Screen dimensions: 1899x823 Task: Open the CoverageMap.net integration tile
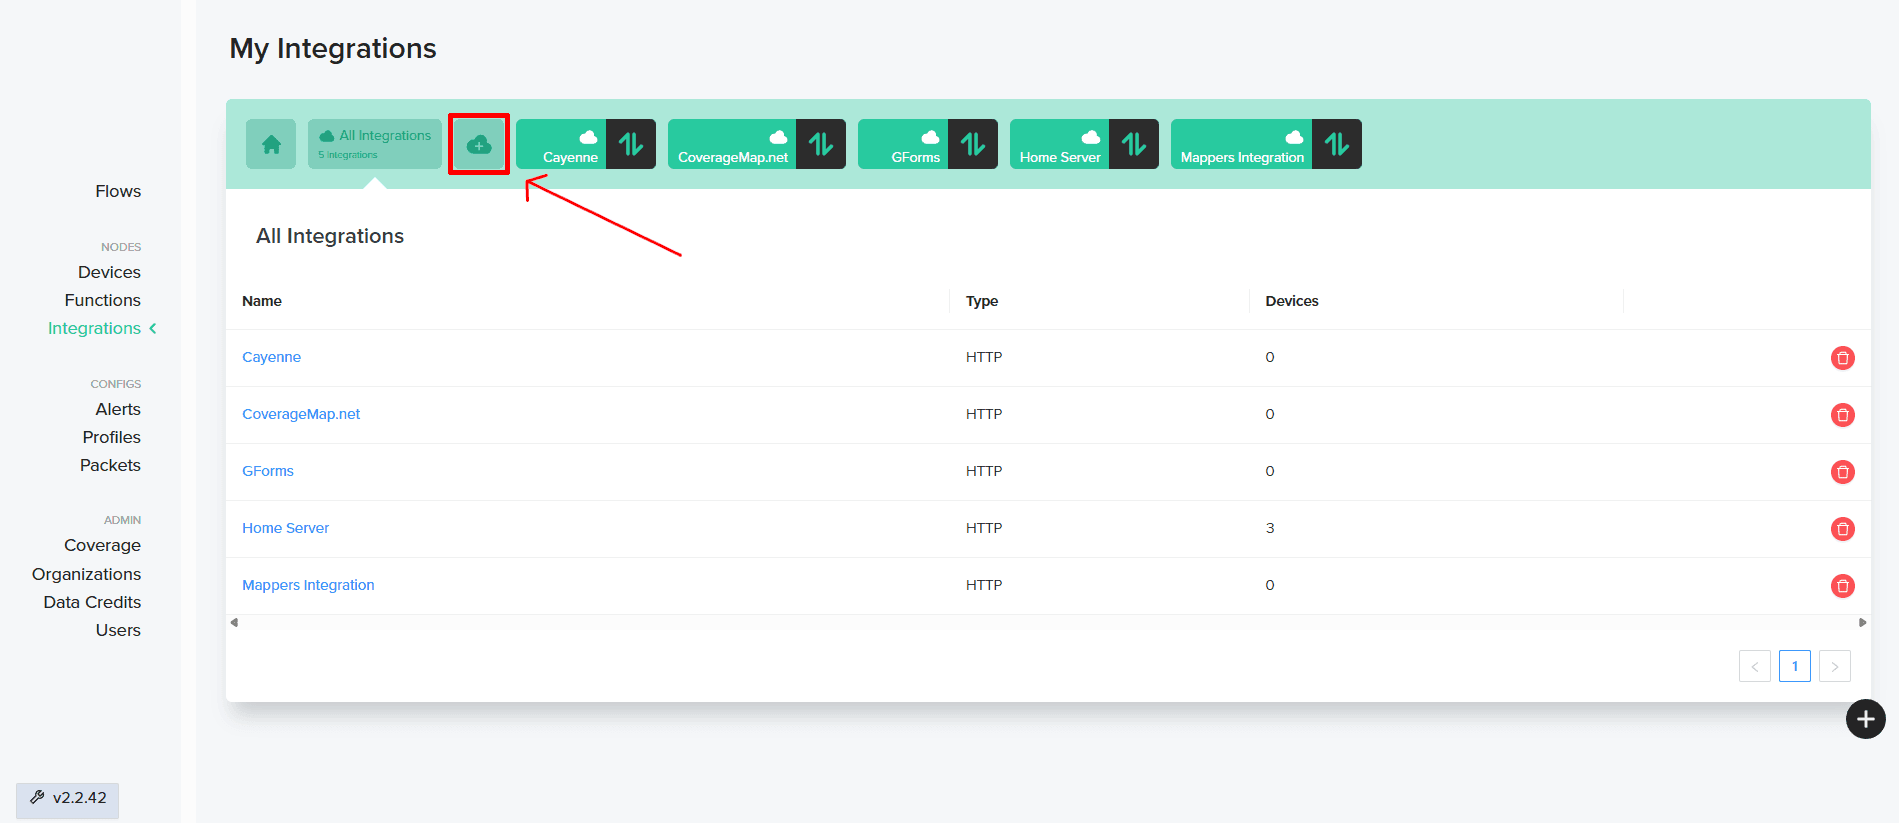pos(732,144)
